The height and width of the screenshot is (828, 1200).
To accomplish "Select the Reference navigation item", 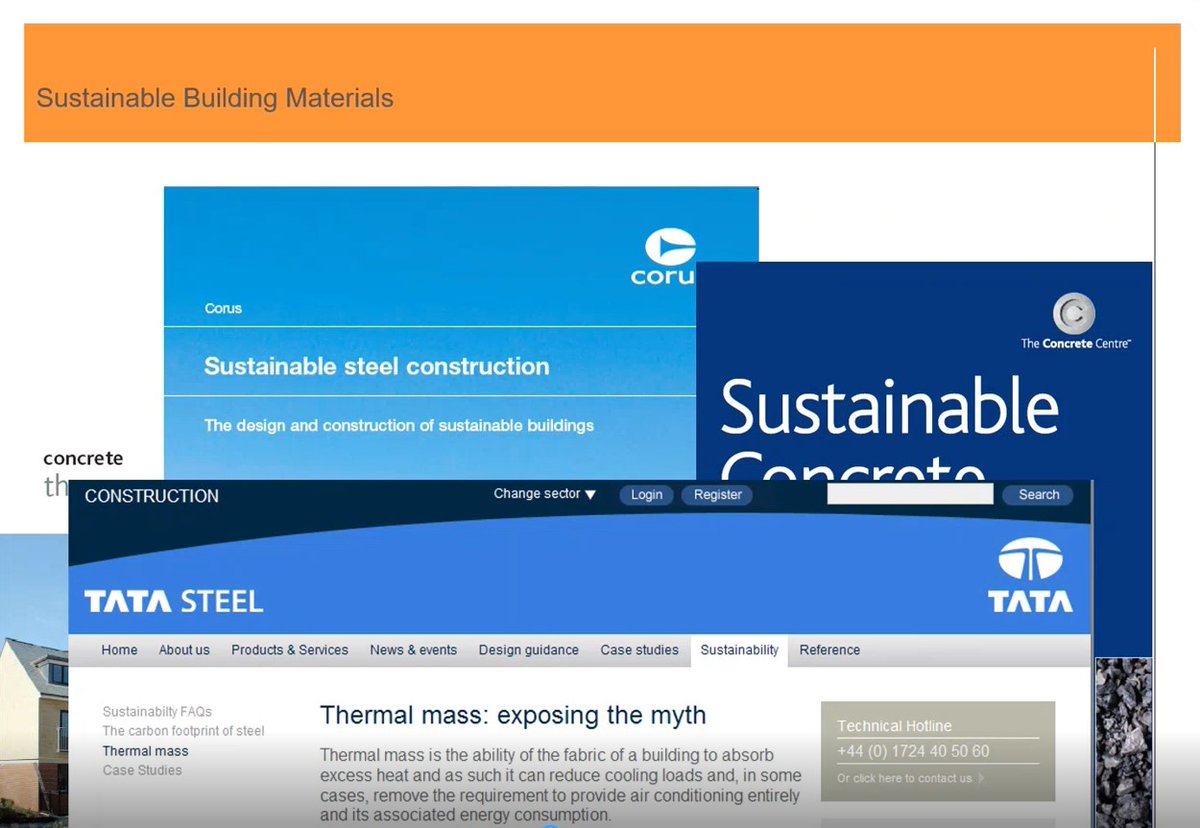I will point(829,650).
